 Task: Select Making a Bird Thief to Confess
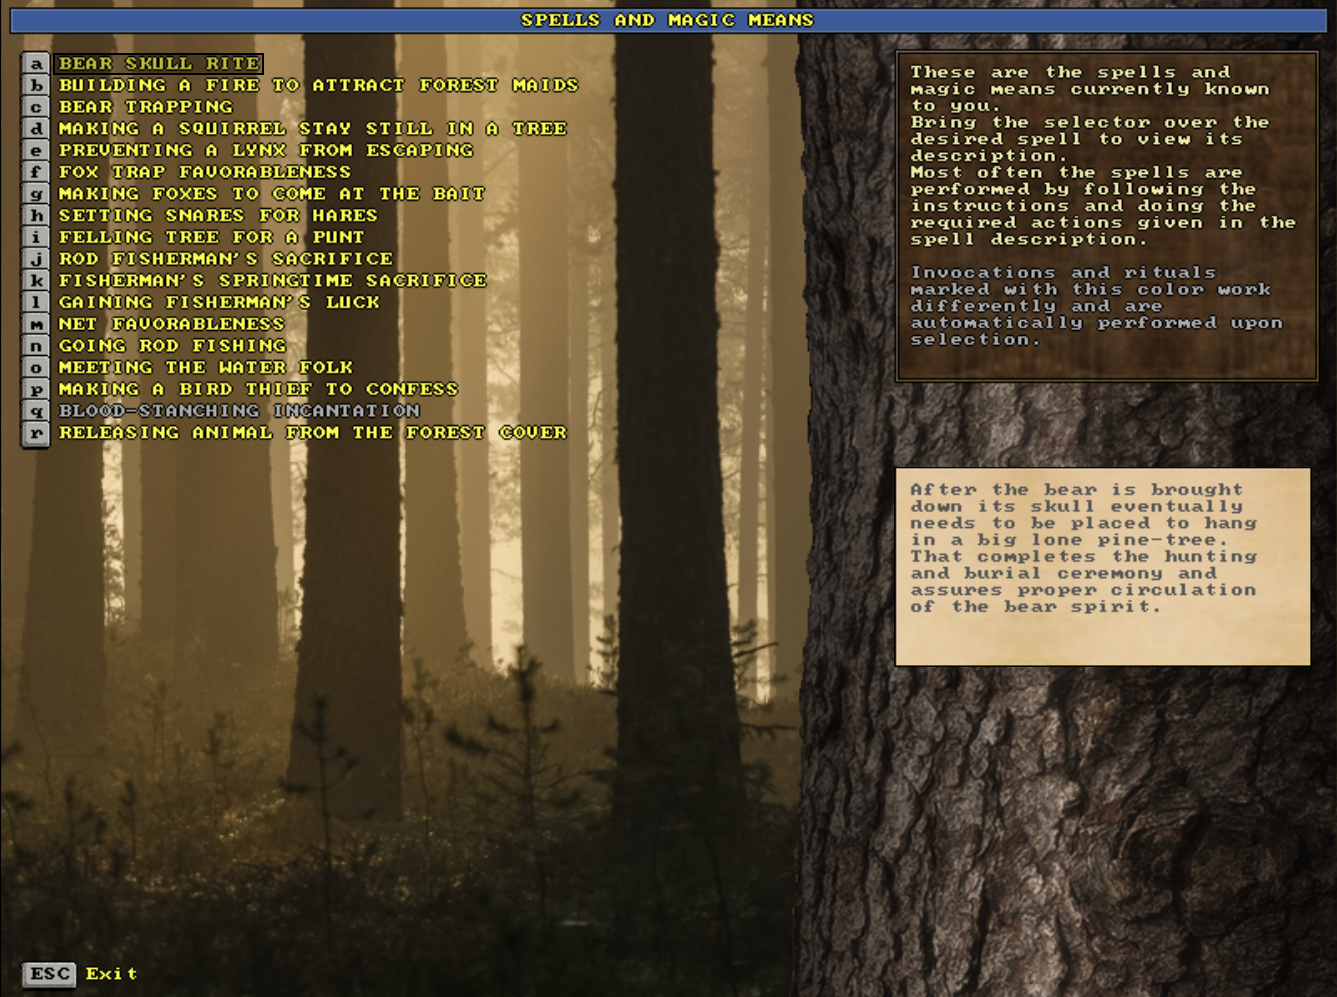pyautogui.click(x=258, y=390)
